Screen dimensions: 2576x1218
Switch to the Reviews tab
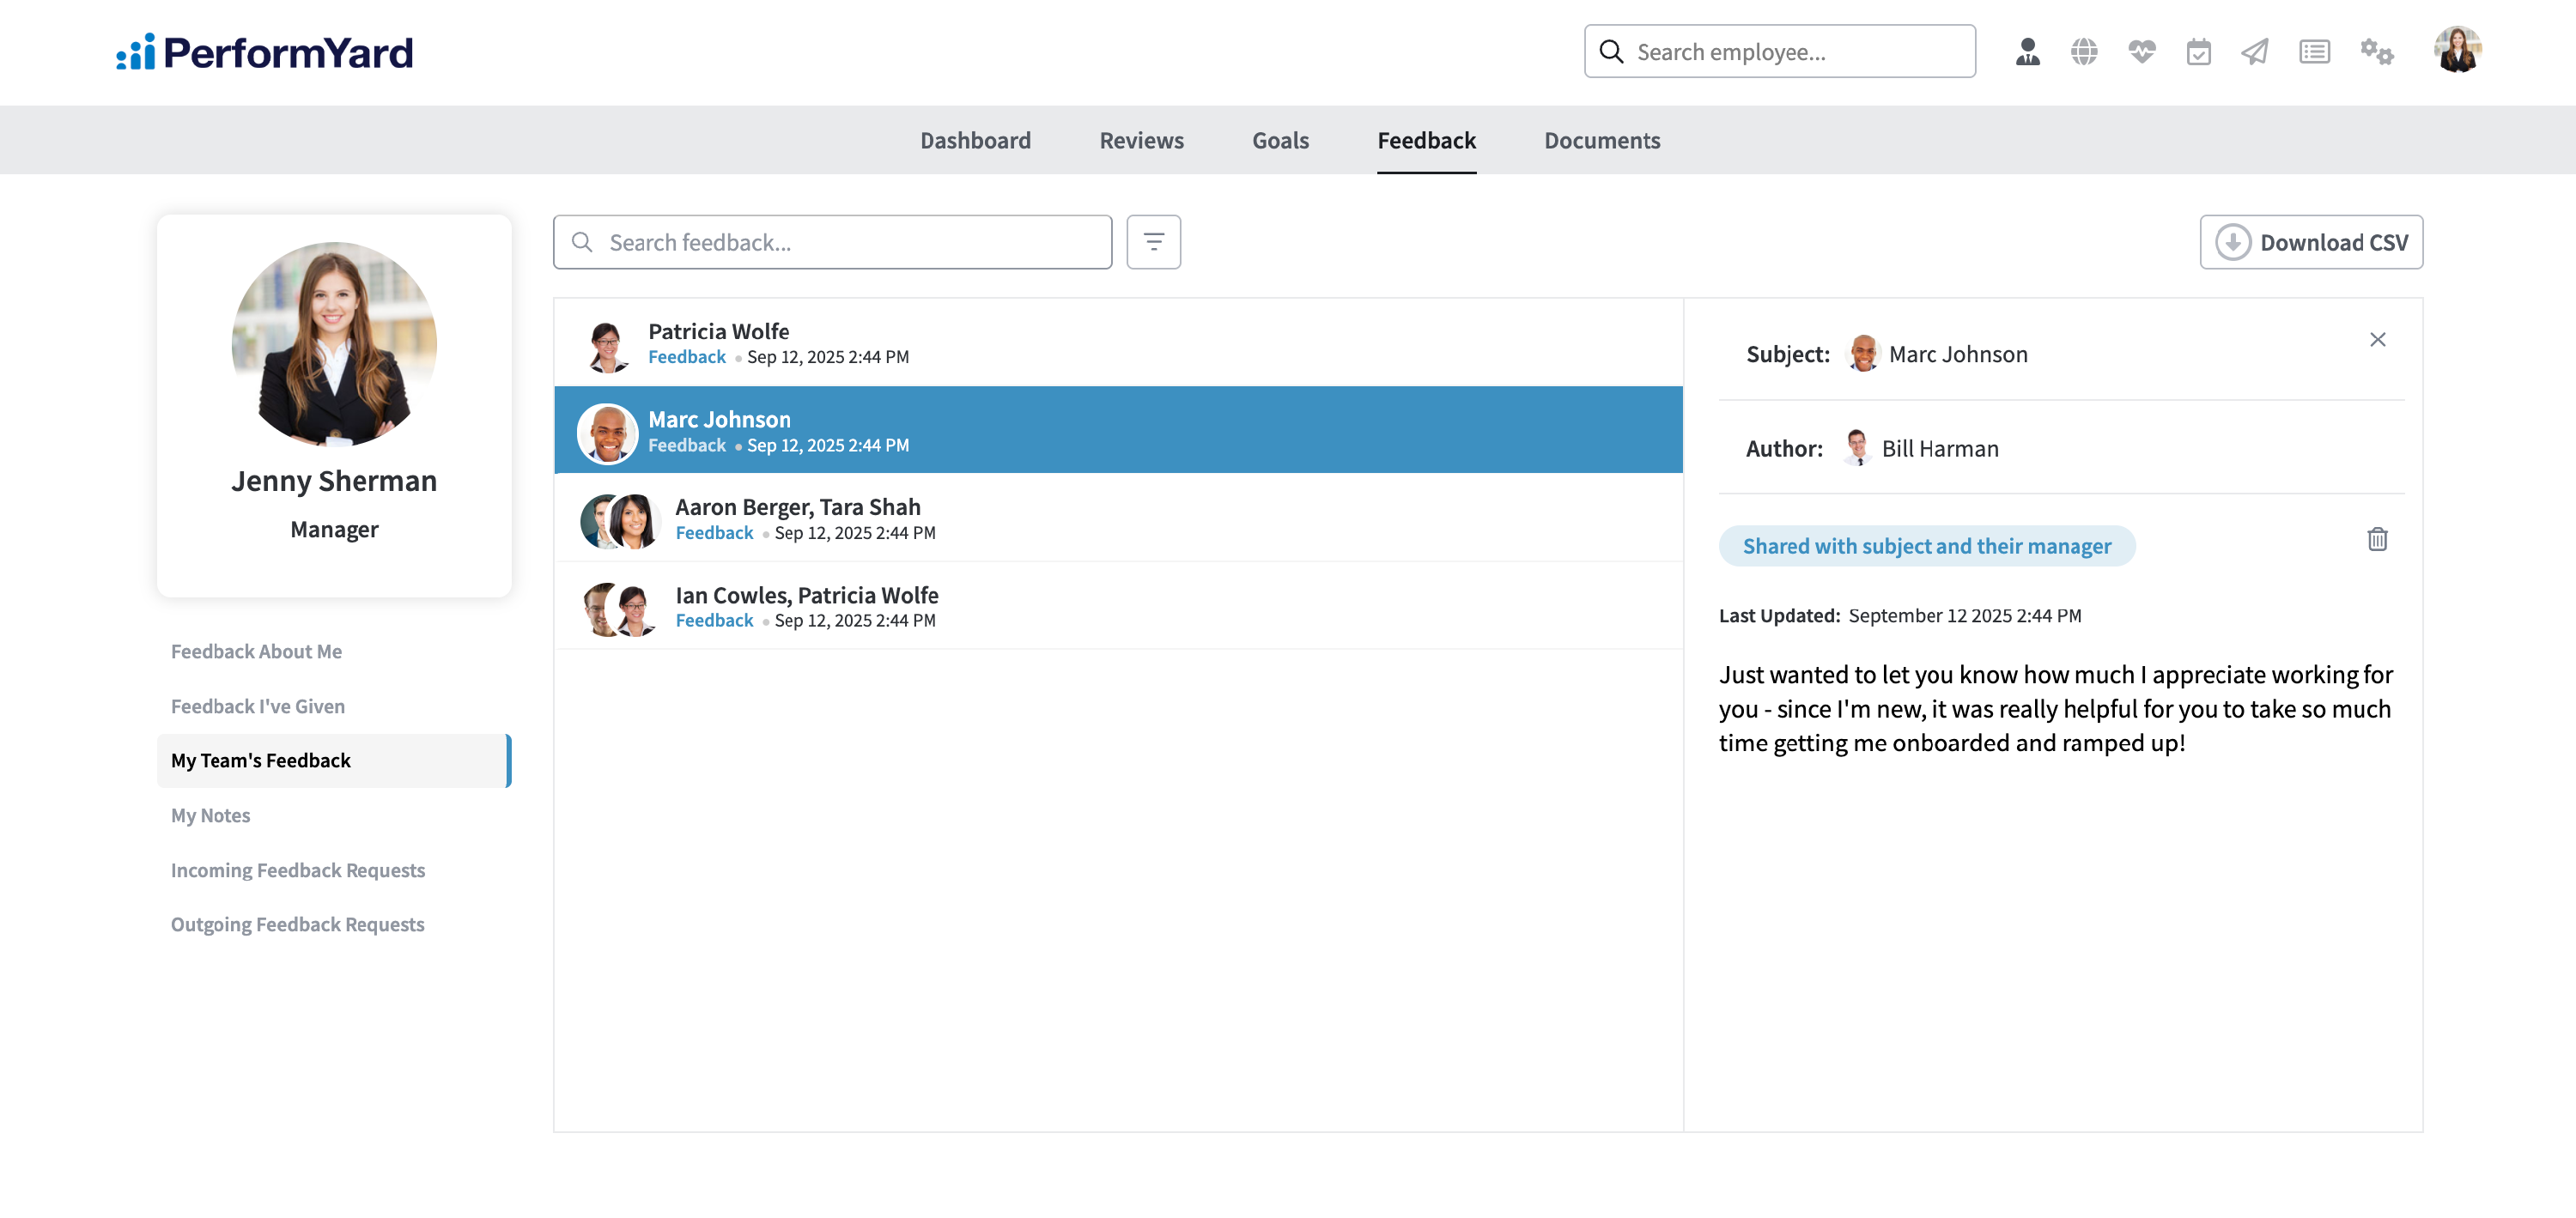pyautogui.click(x=1141, y=140)
